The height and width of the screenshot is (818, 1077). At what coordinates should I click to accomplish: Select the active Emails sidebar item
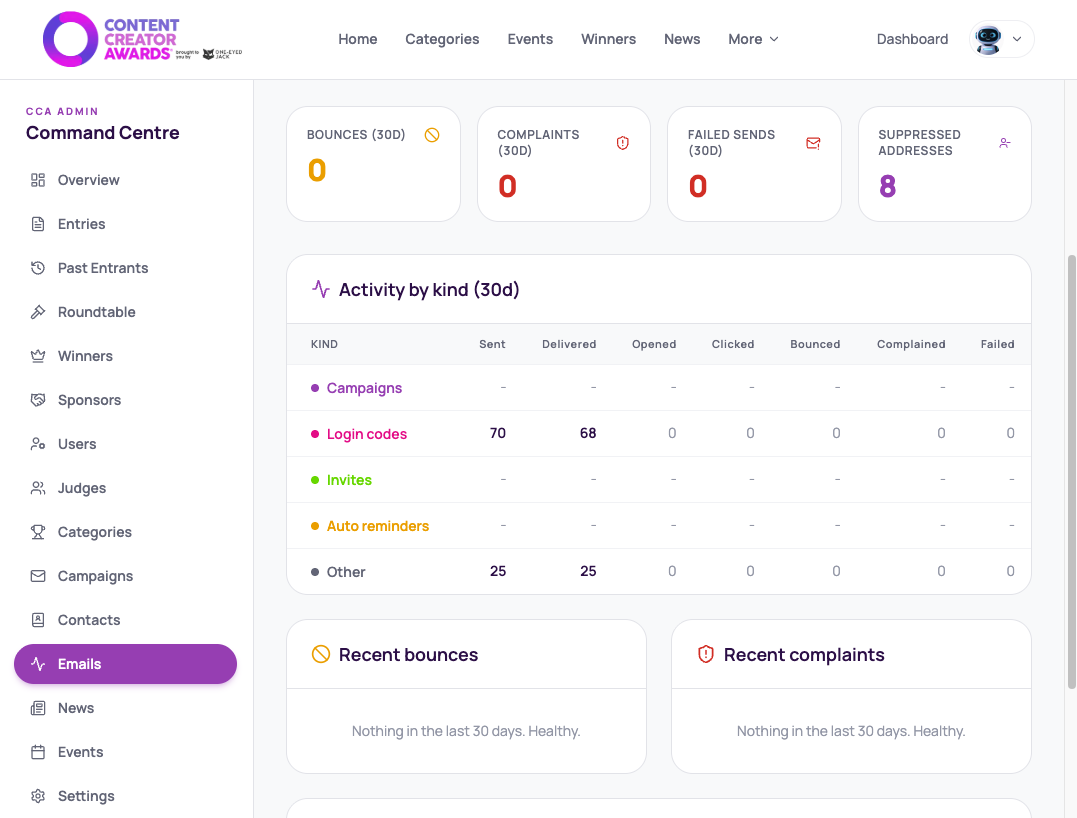125,664
